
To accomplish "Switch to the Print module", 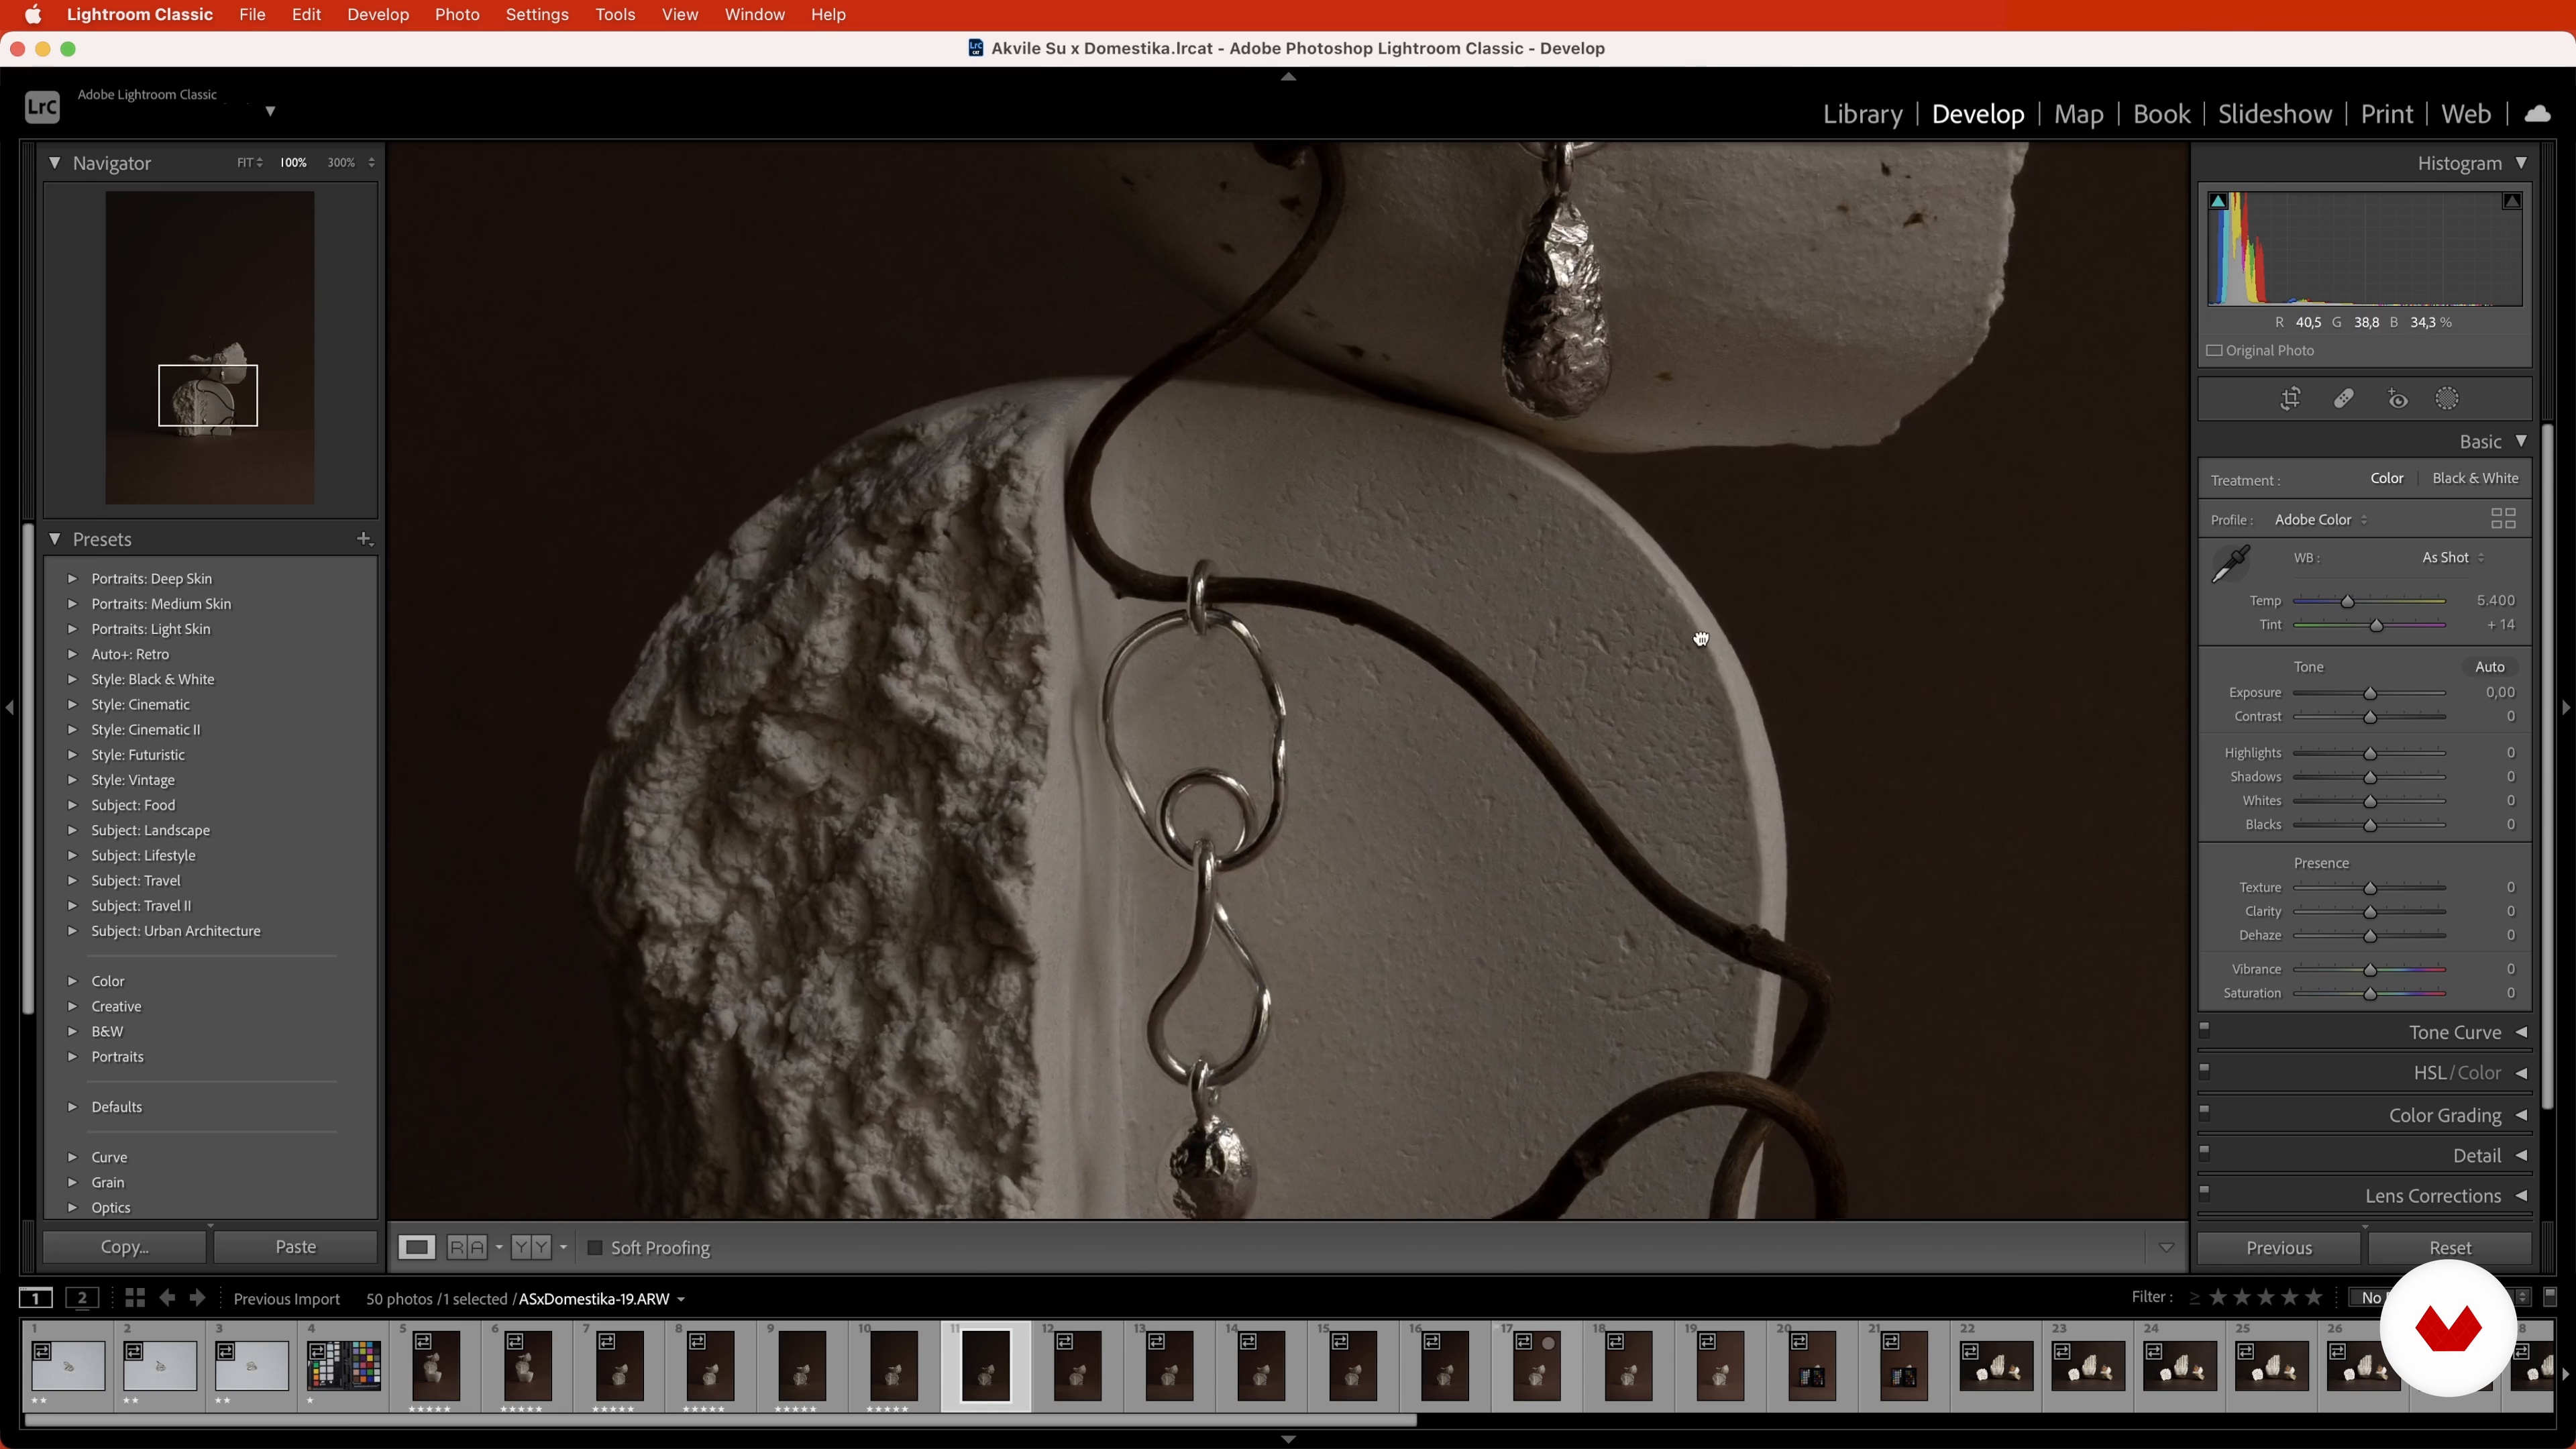I will tap(2387, 114).
